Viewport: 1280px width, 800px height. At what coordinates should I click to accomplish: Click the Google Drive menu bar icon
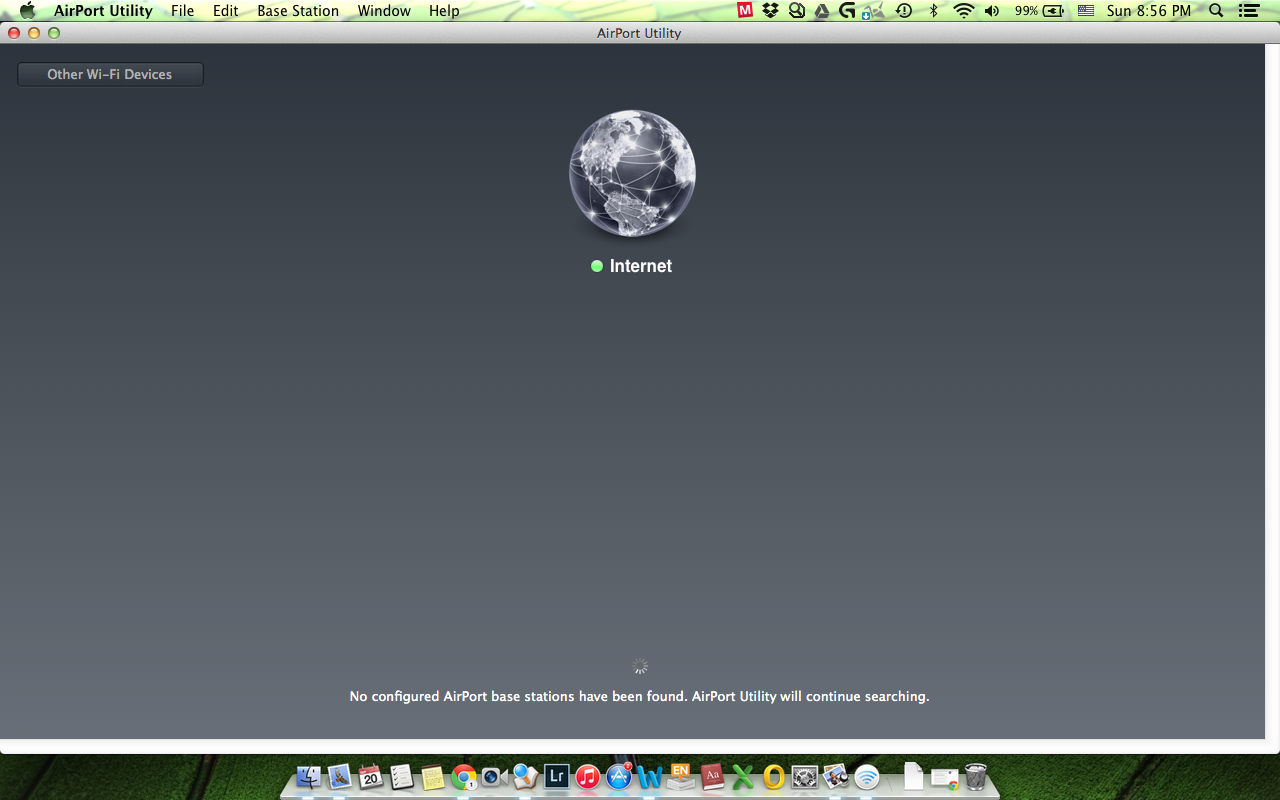click(822, 11)
